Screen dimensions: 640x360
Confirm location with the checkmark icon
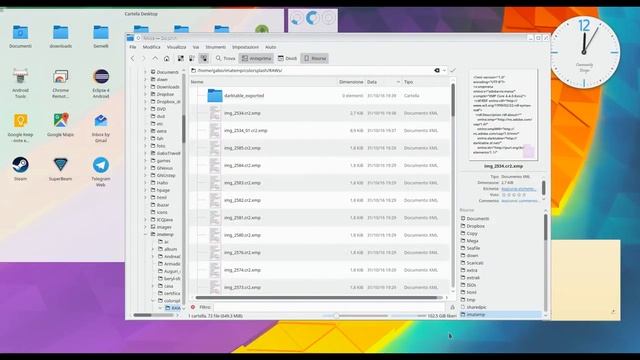[x=453, y=70]
